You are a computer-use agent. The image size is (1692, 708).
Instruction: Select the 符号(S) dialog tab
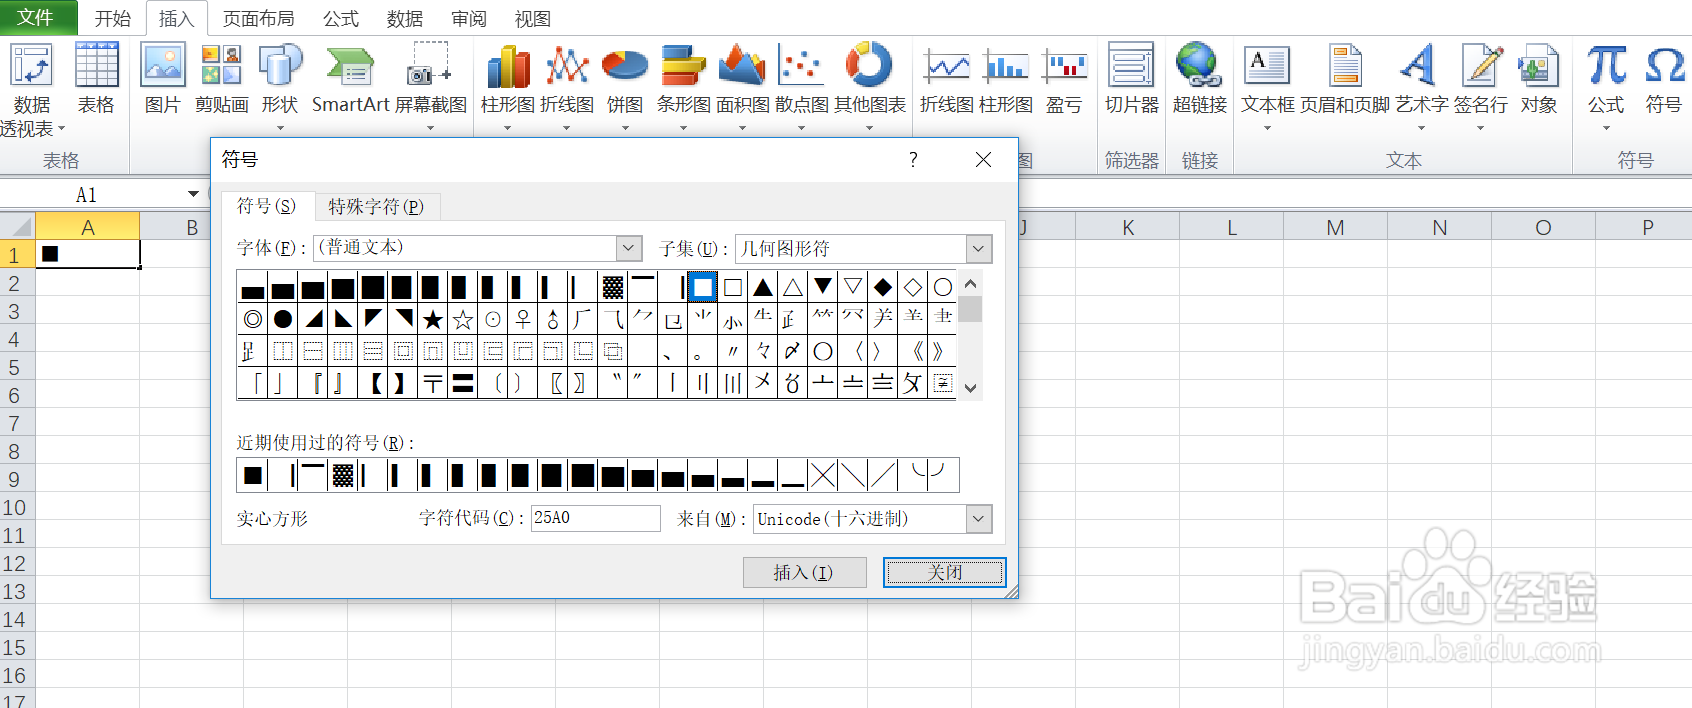(x=267, y=206)
